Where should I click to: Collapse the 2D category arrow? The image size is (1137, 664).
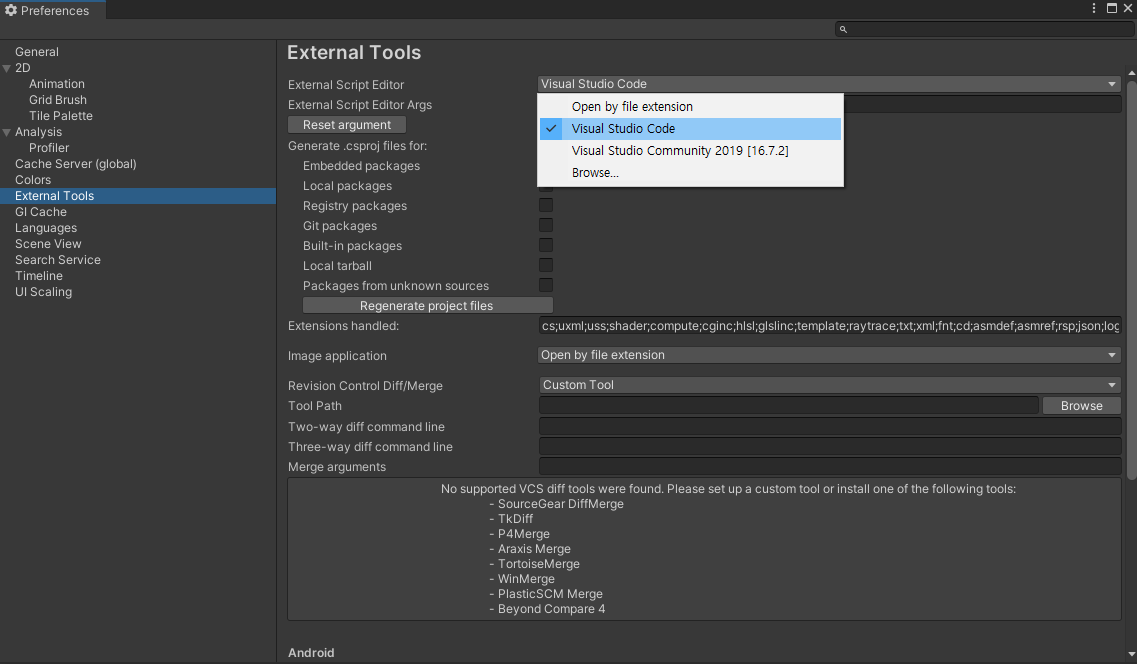click(x=7, y=68)
